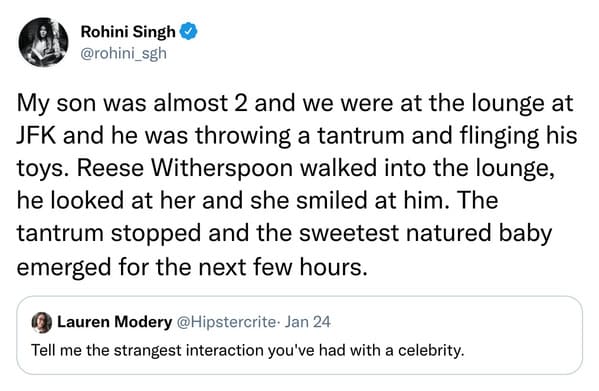The width and height of the screenshot is (599, 391).
Task: Click the phrase 'flinging his' in the tweet
Action: (x=518, y=136)
